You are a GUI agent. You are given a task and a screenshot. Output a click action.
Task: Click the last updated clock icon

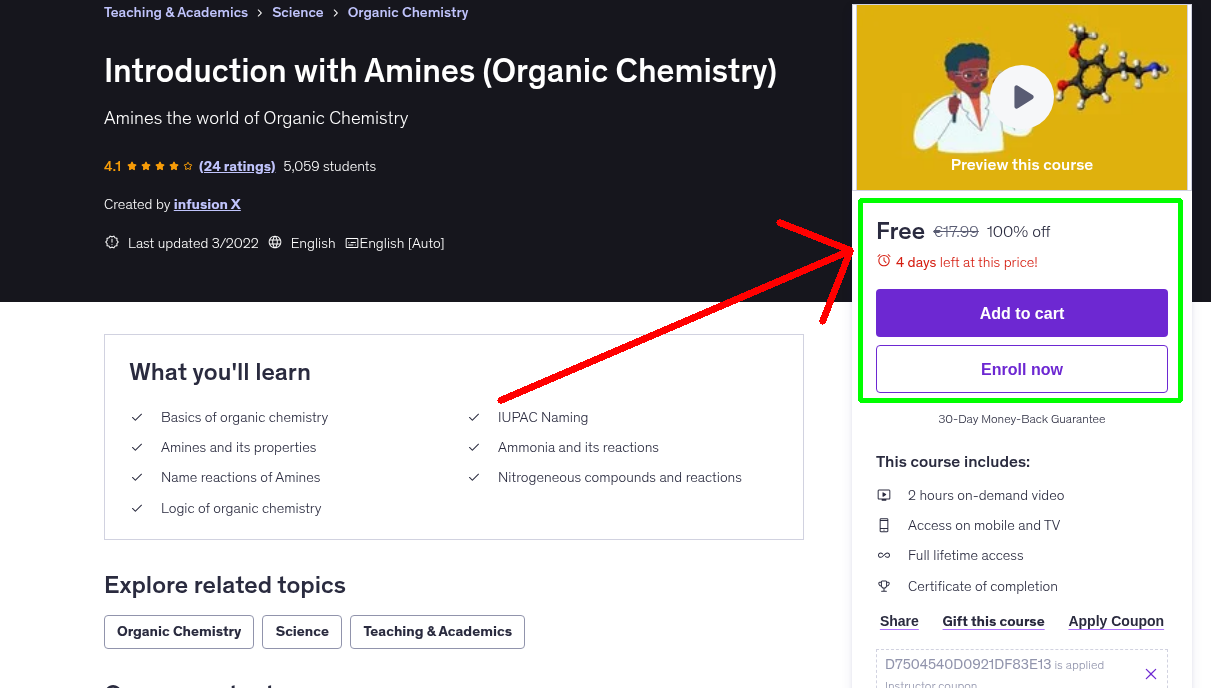(111, 242)
